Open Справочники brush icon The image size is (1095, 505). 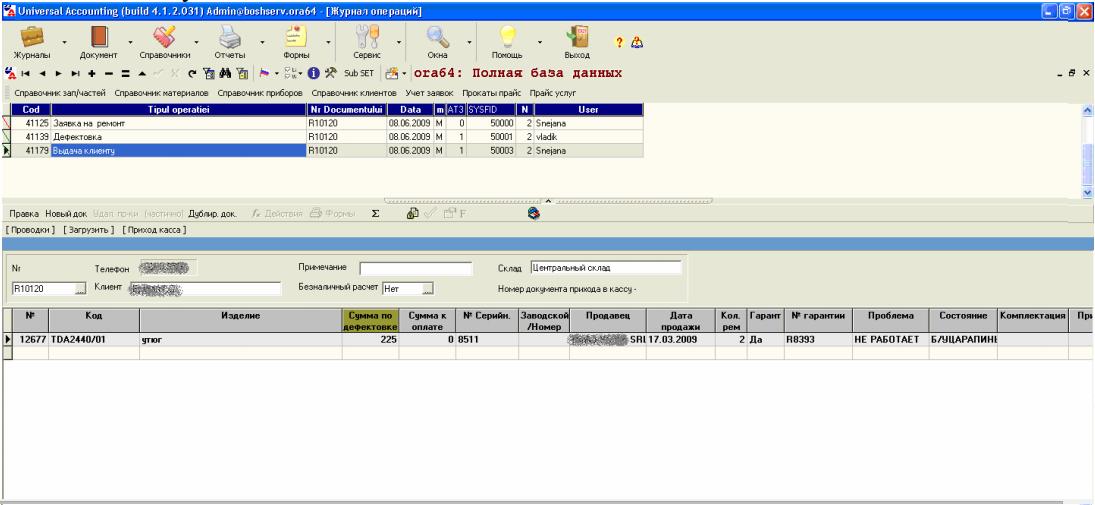(x=165, y=37)
